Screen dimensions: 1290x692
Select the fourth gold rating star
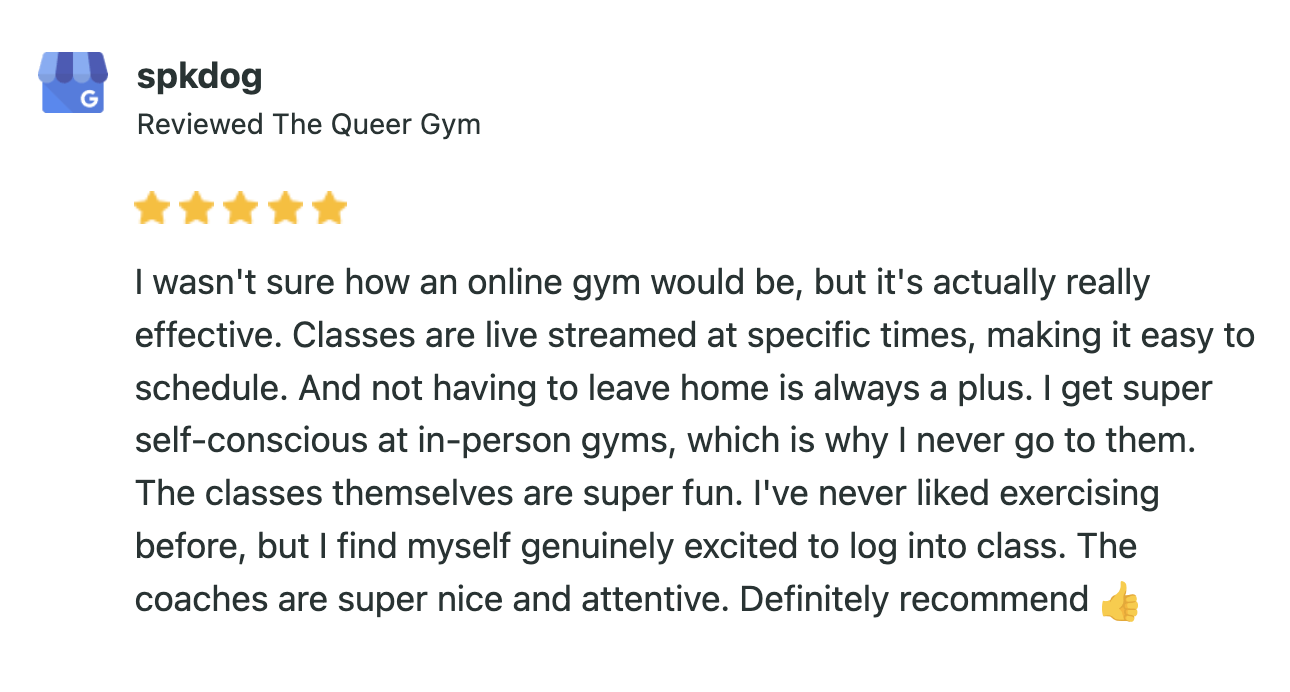[x=284, y=209]
